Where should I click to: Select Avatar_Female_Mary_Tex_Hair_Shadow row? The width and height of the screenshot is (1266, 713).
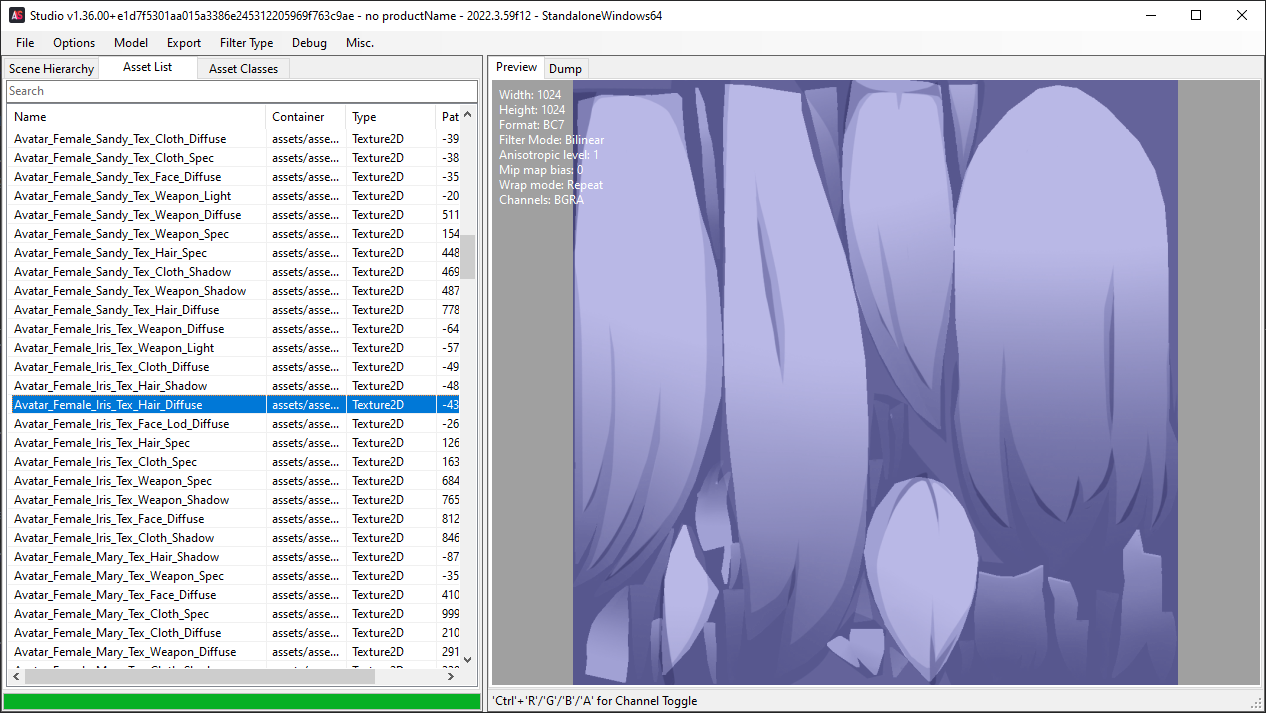pyautogui.click(x=234, y=557)
